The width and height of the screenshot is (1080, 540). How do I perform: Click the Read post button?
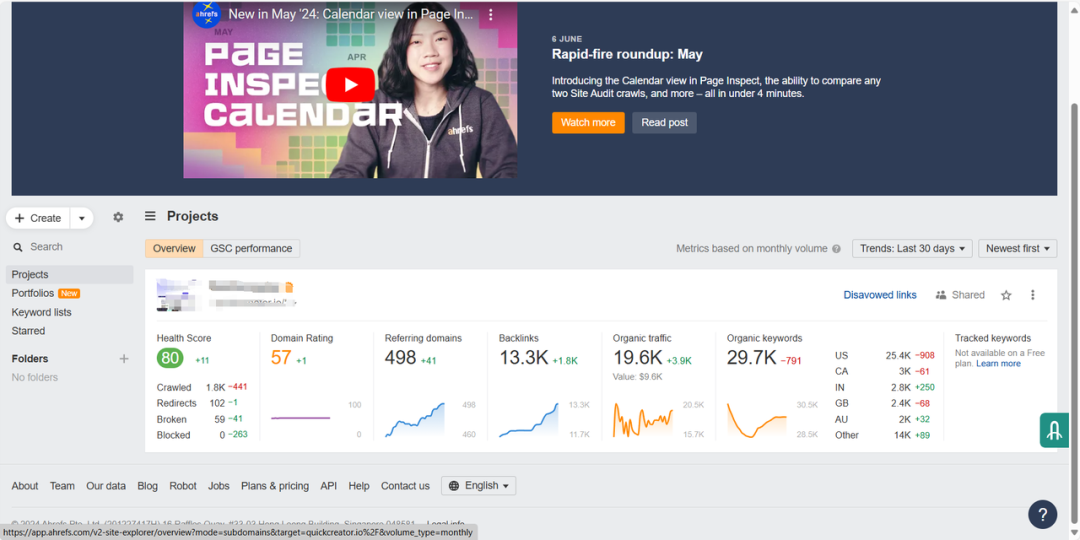click(x=665, y=123)
